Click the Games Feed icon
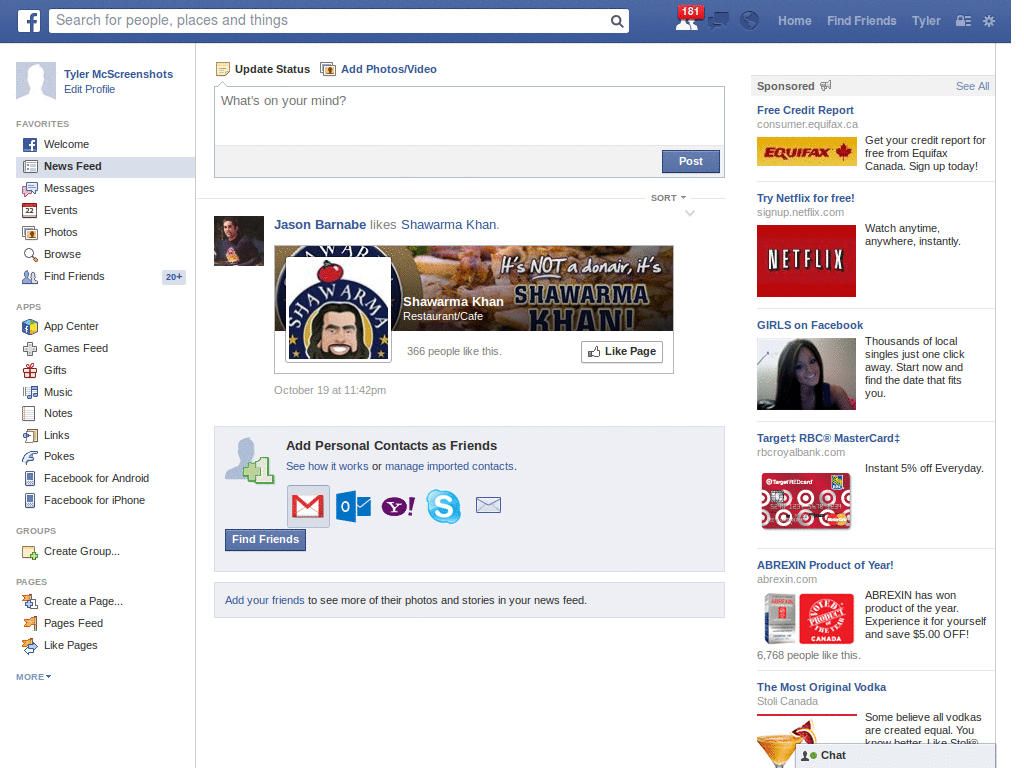Image resolution: width=1024 pixels, height=768 pixels. [x=30, y=349]
